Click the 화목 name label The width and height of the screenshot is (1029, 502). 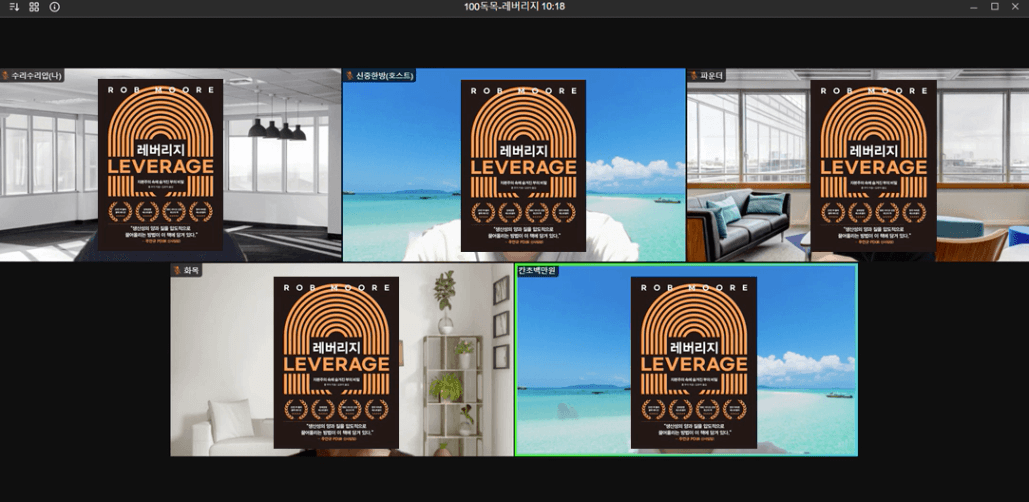click(x=192, y=270)
